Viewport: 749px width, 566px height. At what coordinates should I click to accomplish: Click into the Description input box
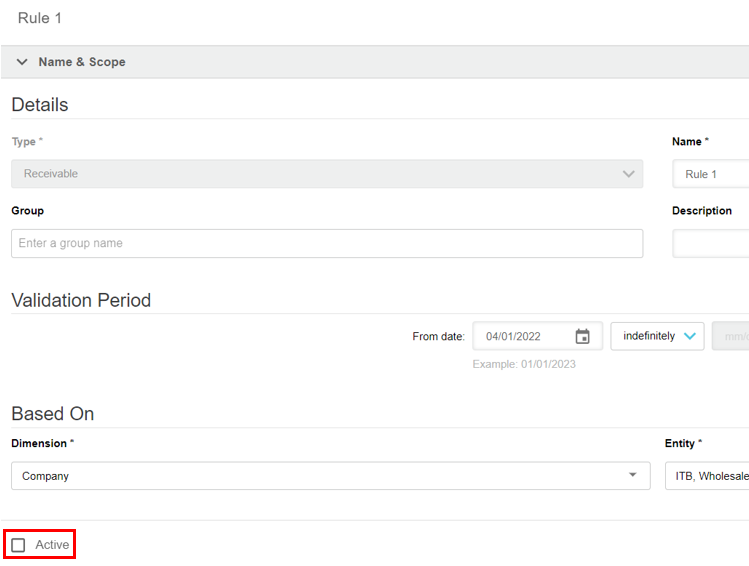point(712,243)
